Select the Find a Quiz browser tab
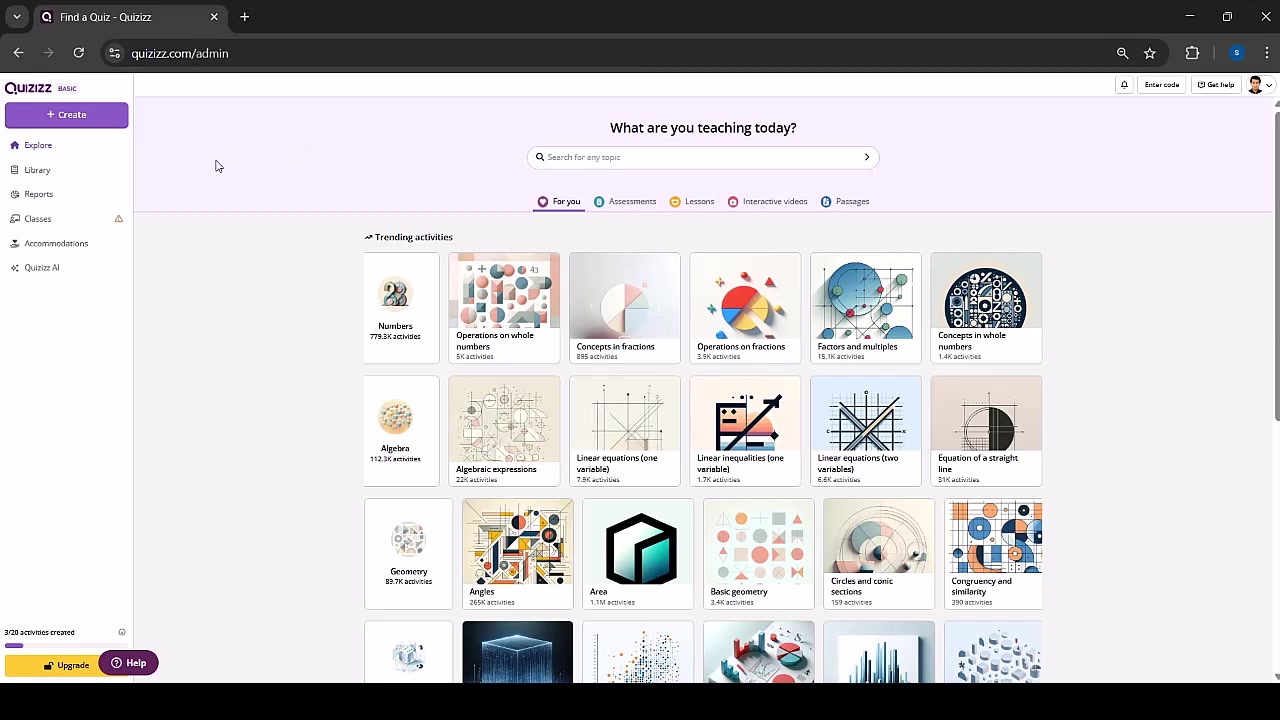The image size is (1280, 720). (x=129, y=17)
